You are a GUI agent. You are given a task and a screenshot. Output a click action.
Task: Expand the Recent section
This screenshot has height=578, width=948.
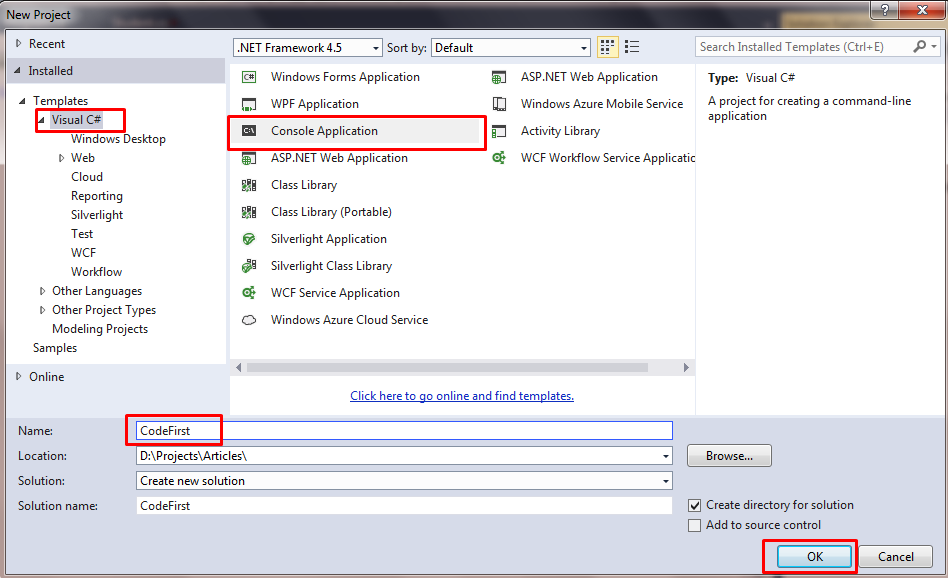pos(18,44)
